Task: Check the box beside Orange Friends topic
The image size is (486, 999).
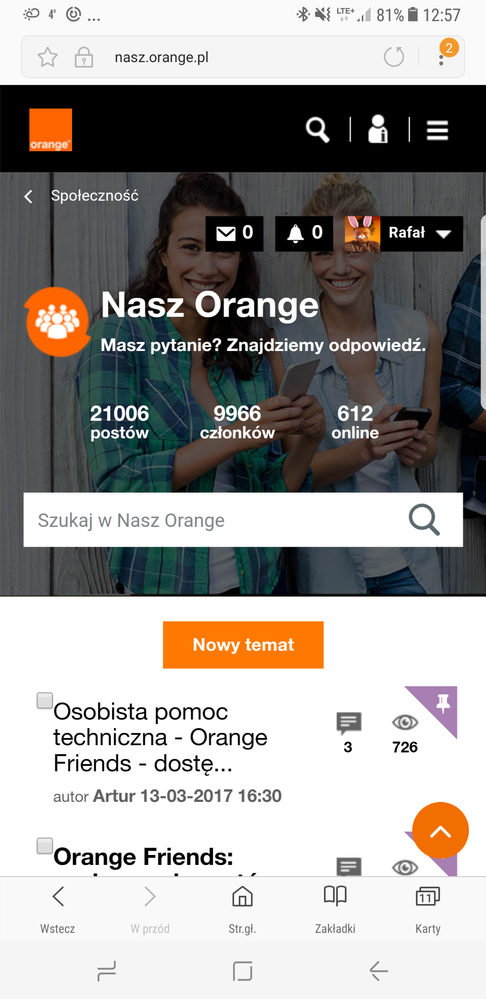Action: coord(45,846)
